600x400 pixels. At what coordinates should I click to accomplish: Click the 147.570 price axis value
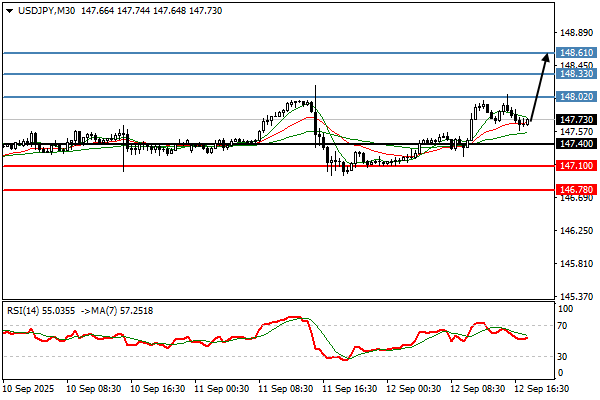576,132
